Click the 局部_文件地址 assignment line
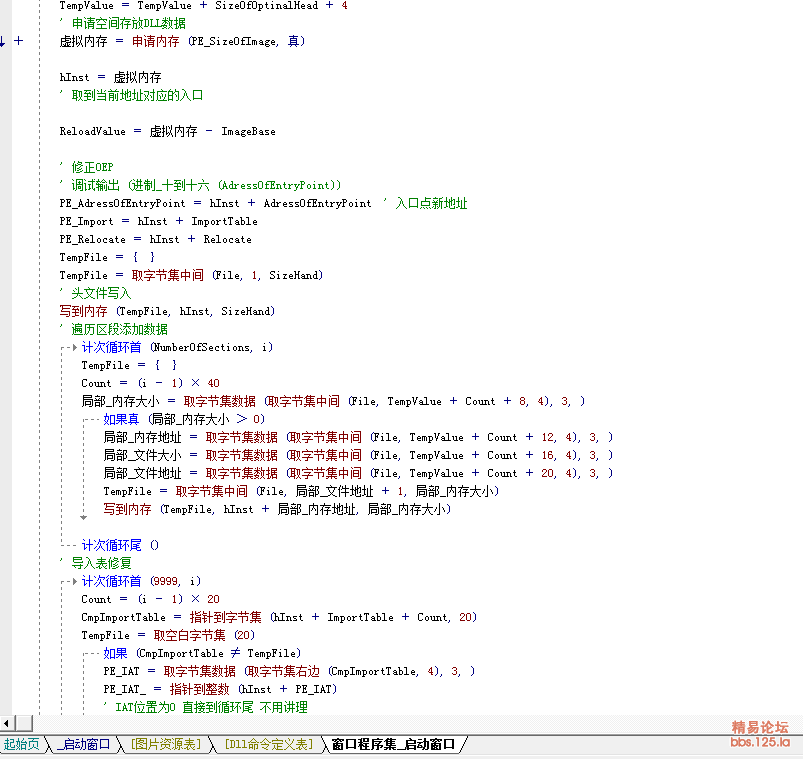Viewport: 803px width, 759px height. pyautogui.click(x=358, y=473)
